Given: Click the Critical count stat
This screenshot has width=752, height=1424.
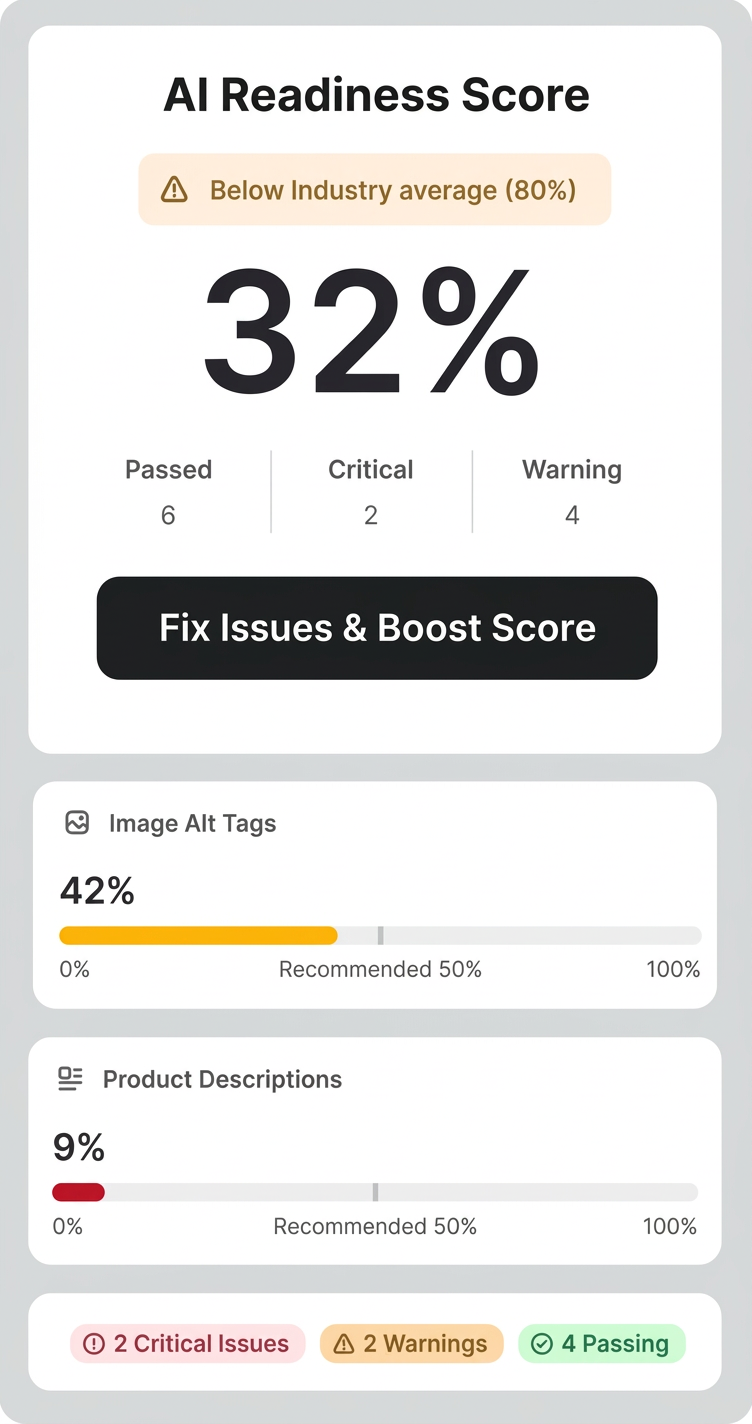Looking at the screenshot, I should tap(371, 492).
